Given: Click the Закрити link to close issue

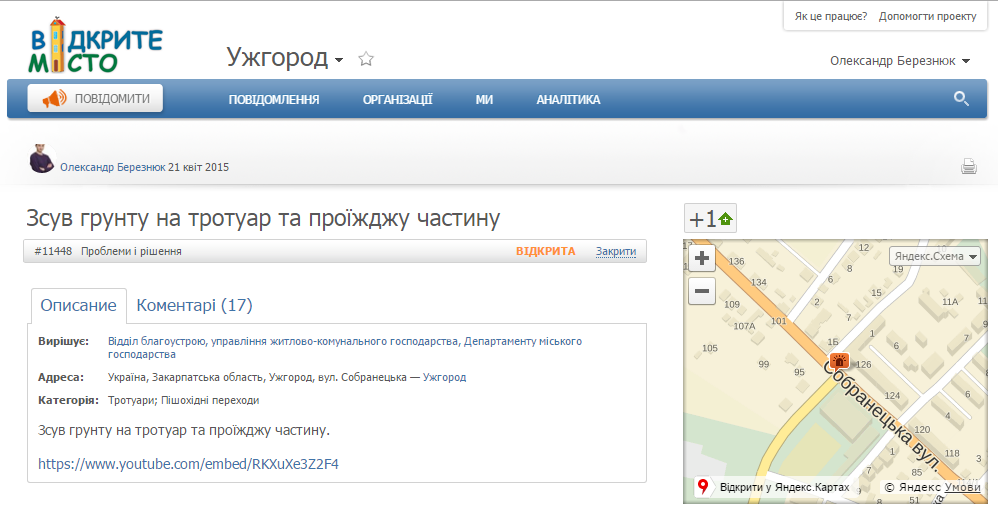Looking at the screenshot, I should pyautogui.click(x=615, y=251).
